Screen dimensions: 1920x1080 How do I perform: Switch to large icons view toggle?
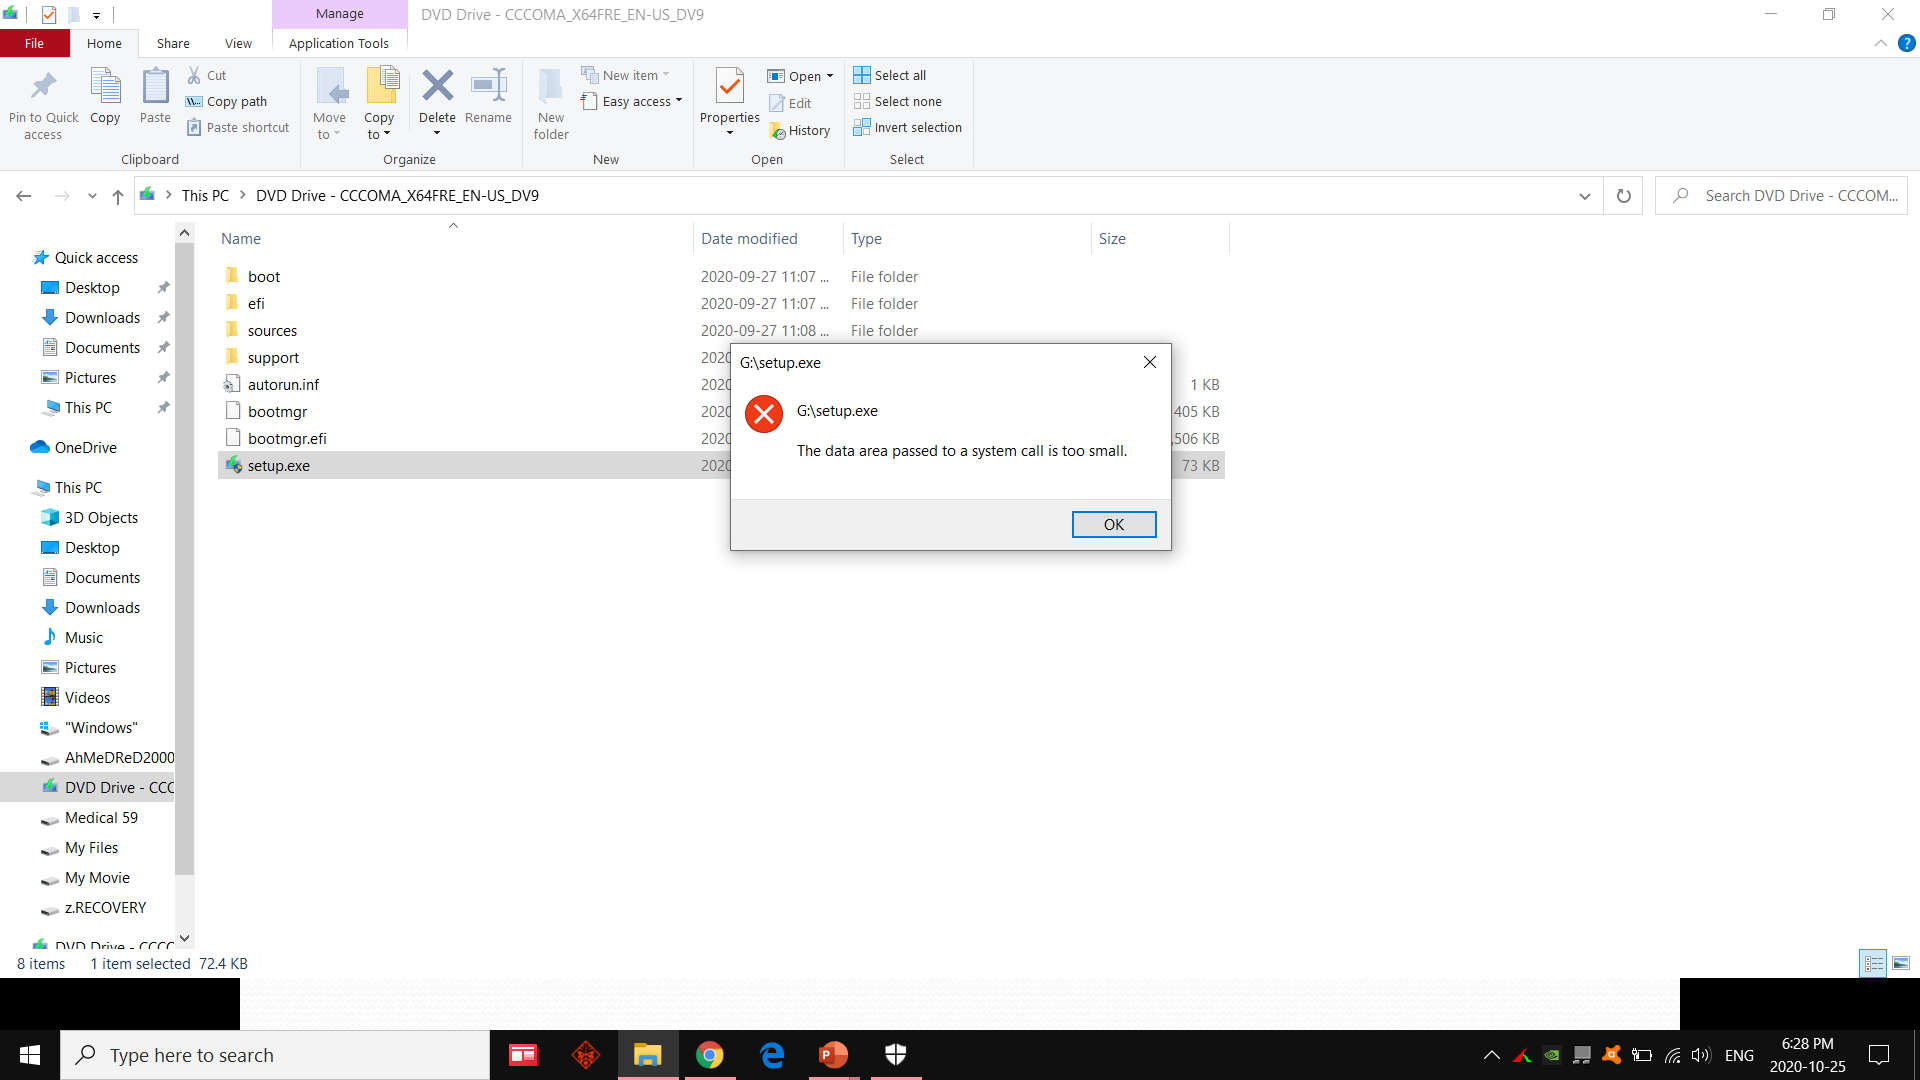point(1901,964)
